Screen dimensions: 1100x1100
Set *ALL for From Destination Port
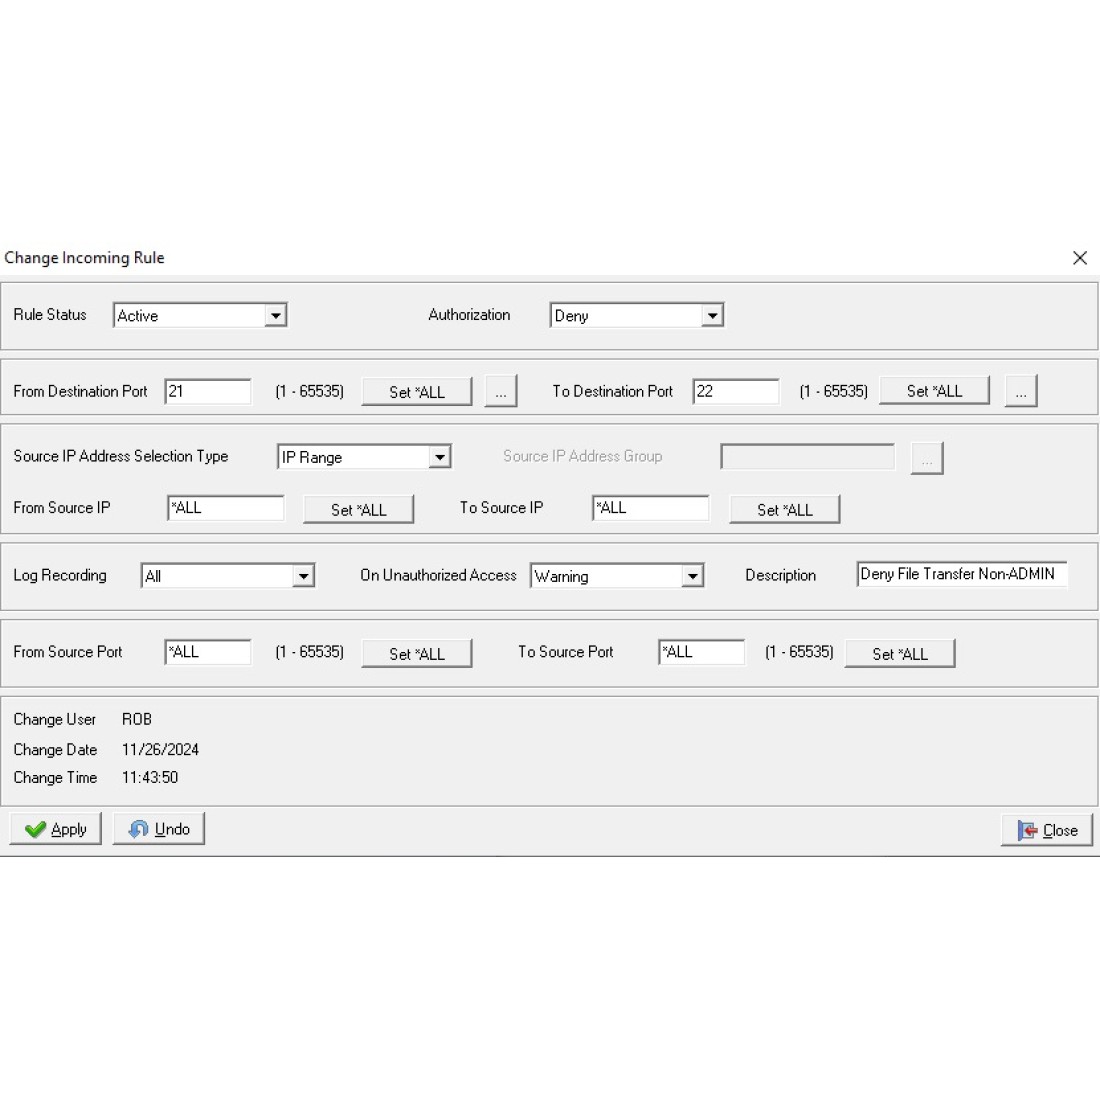point(417,392)
